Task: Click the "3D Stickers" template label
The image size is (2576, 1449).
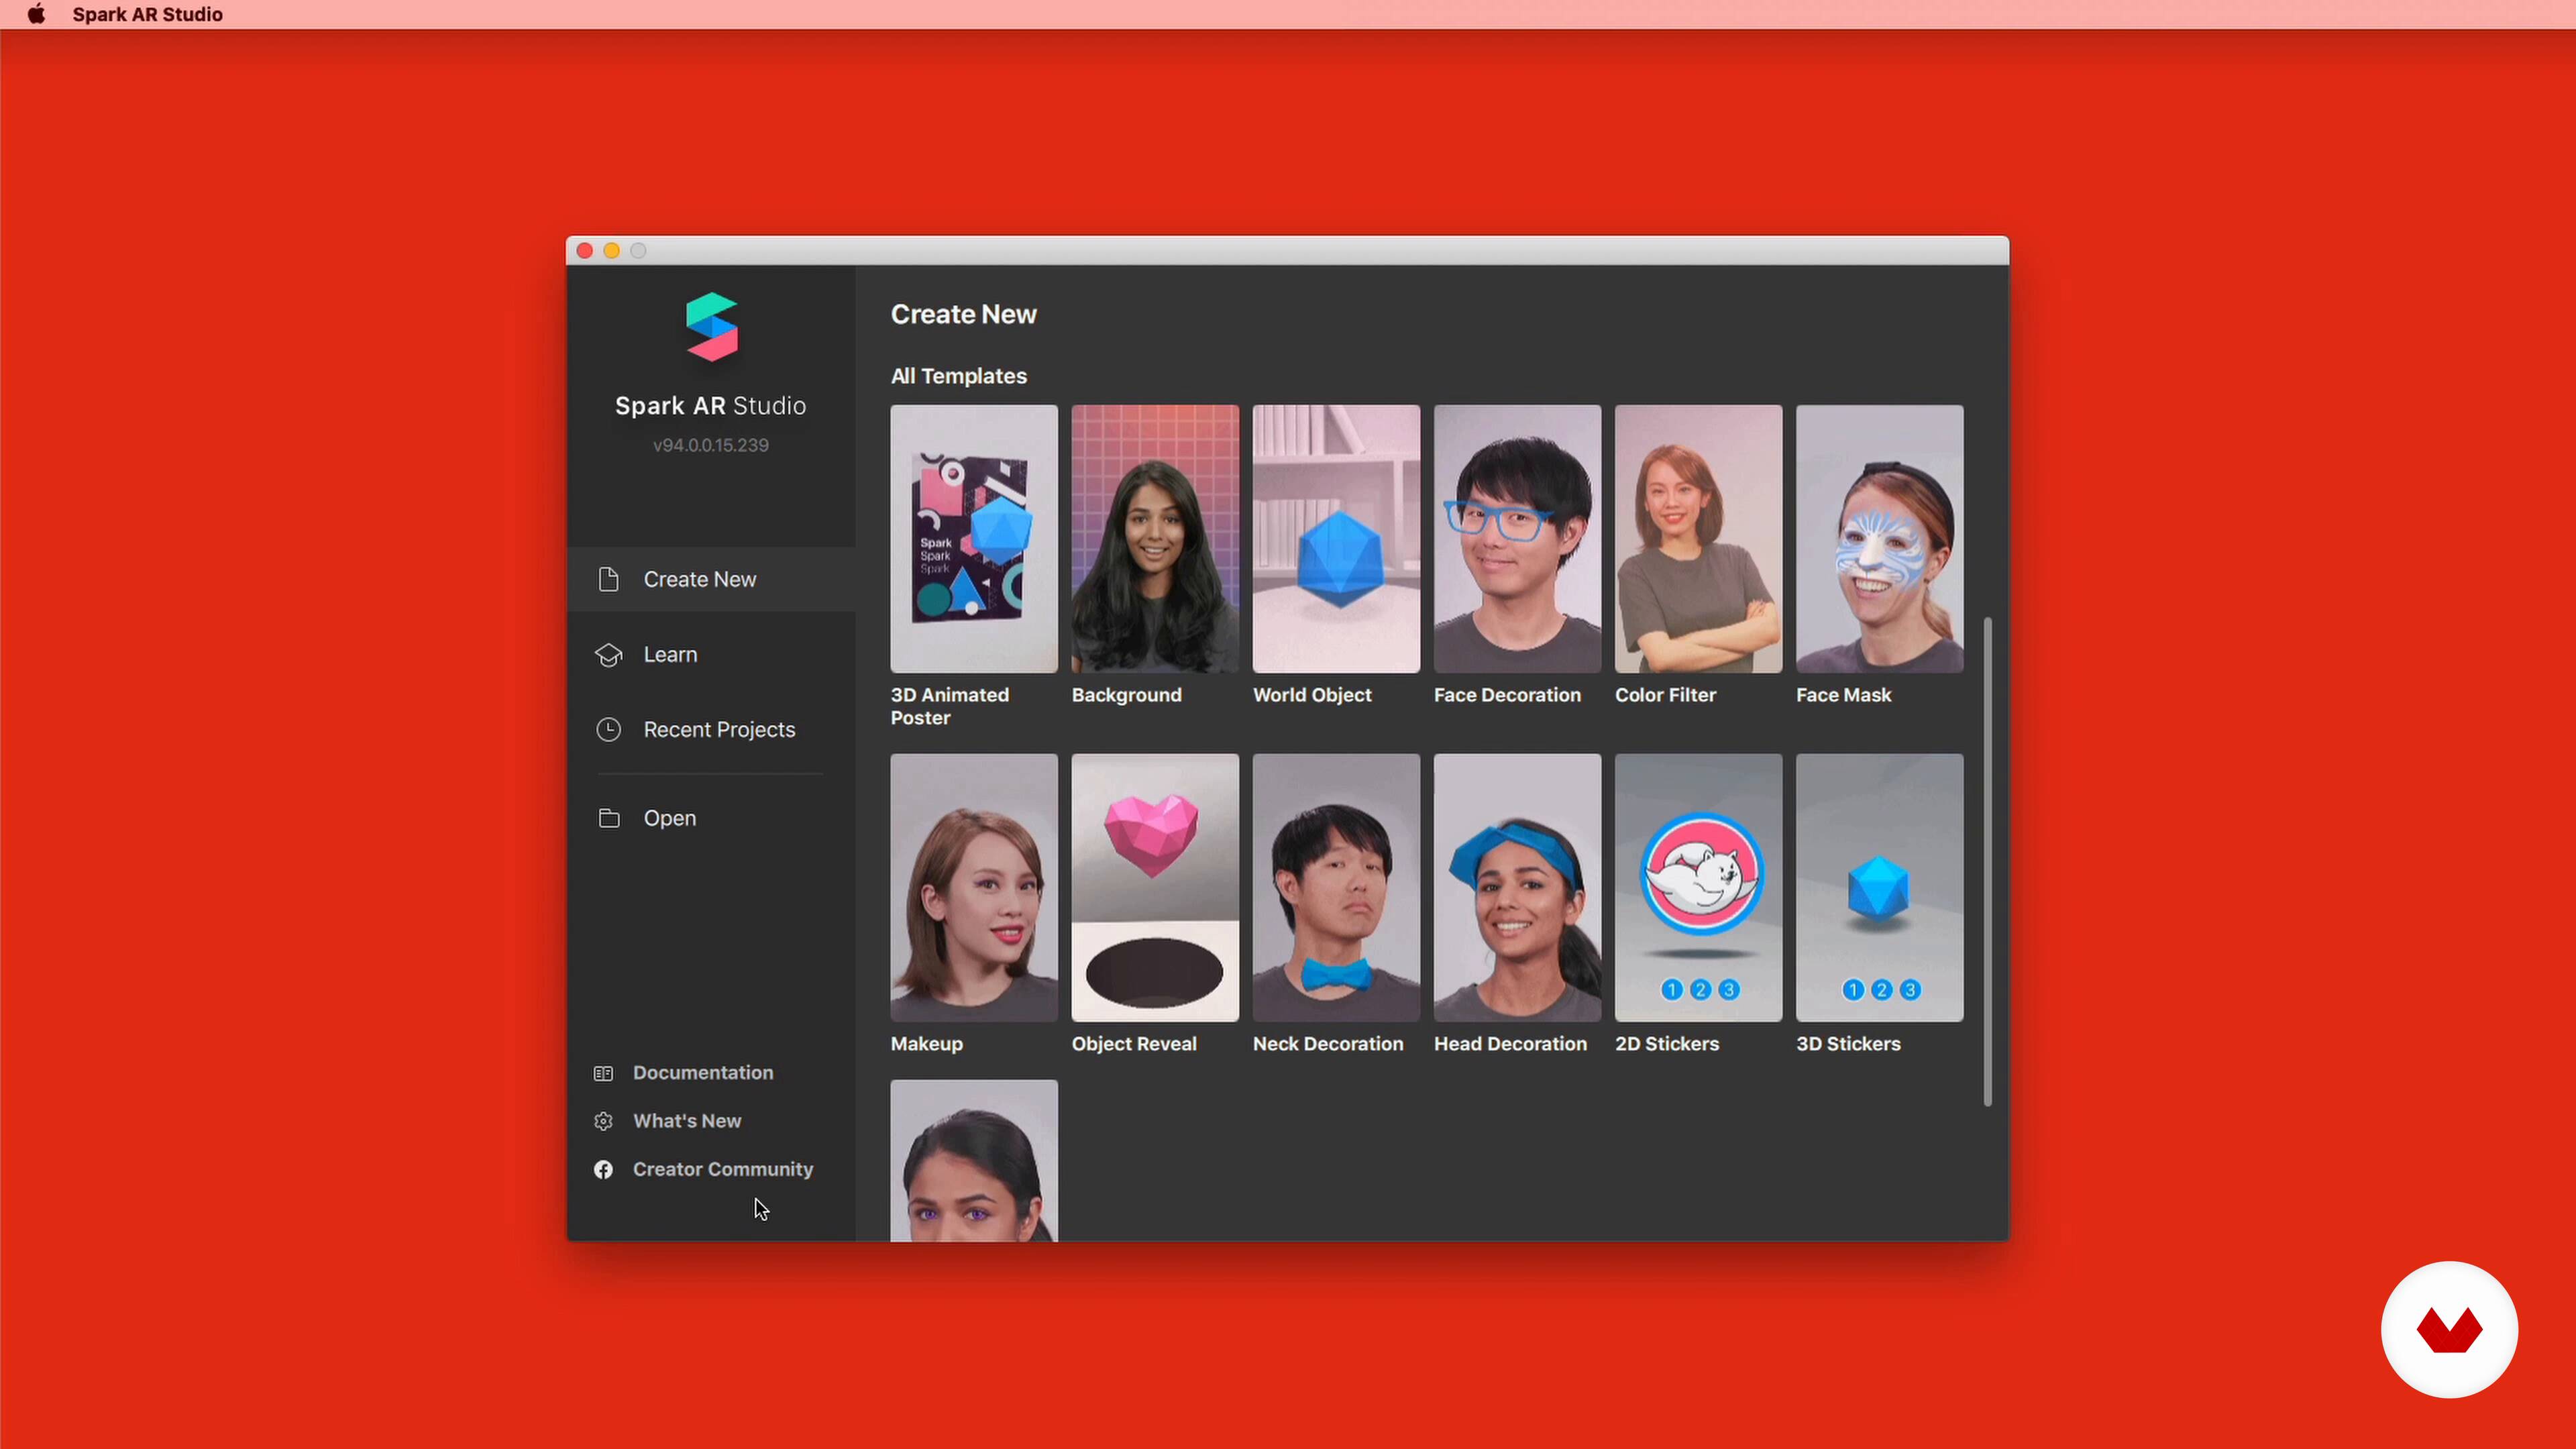Action: pyautogui.click(x=1848, y=1044)
